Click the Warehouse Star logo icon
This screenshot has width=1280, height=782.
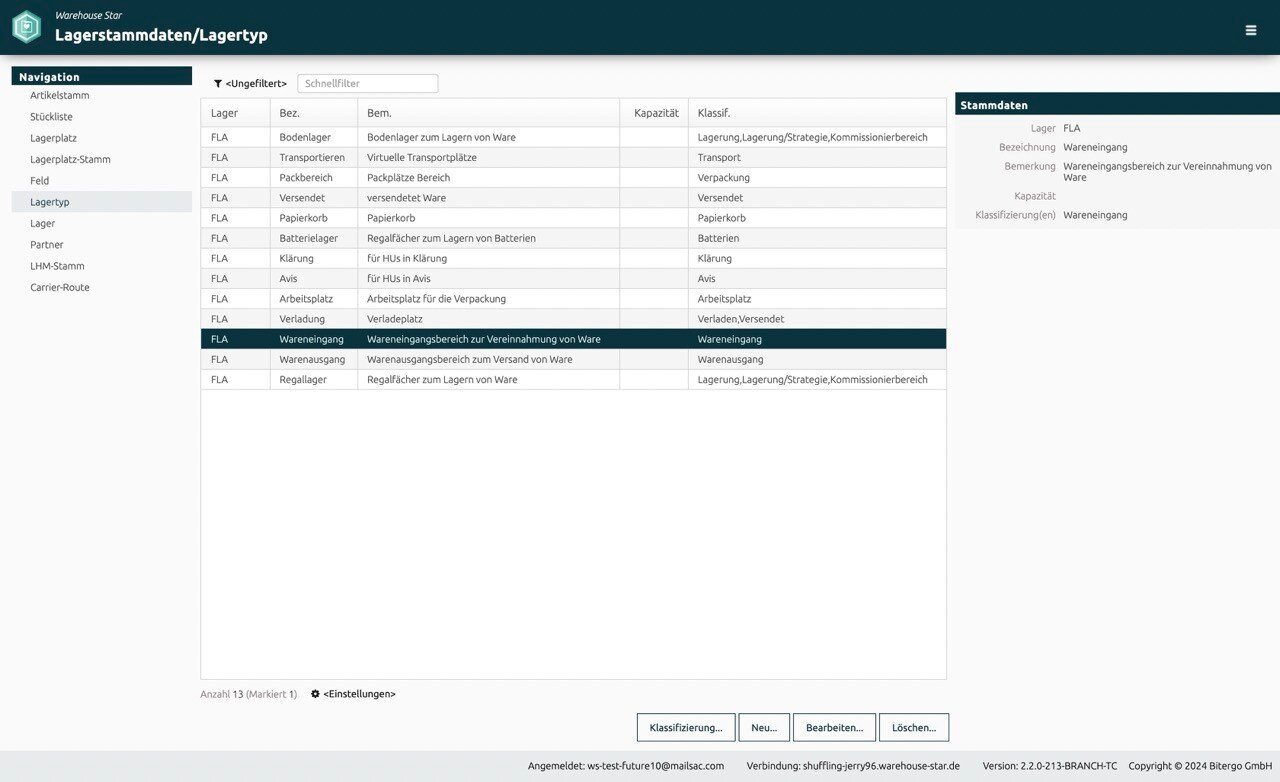click(27, 27)
